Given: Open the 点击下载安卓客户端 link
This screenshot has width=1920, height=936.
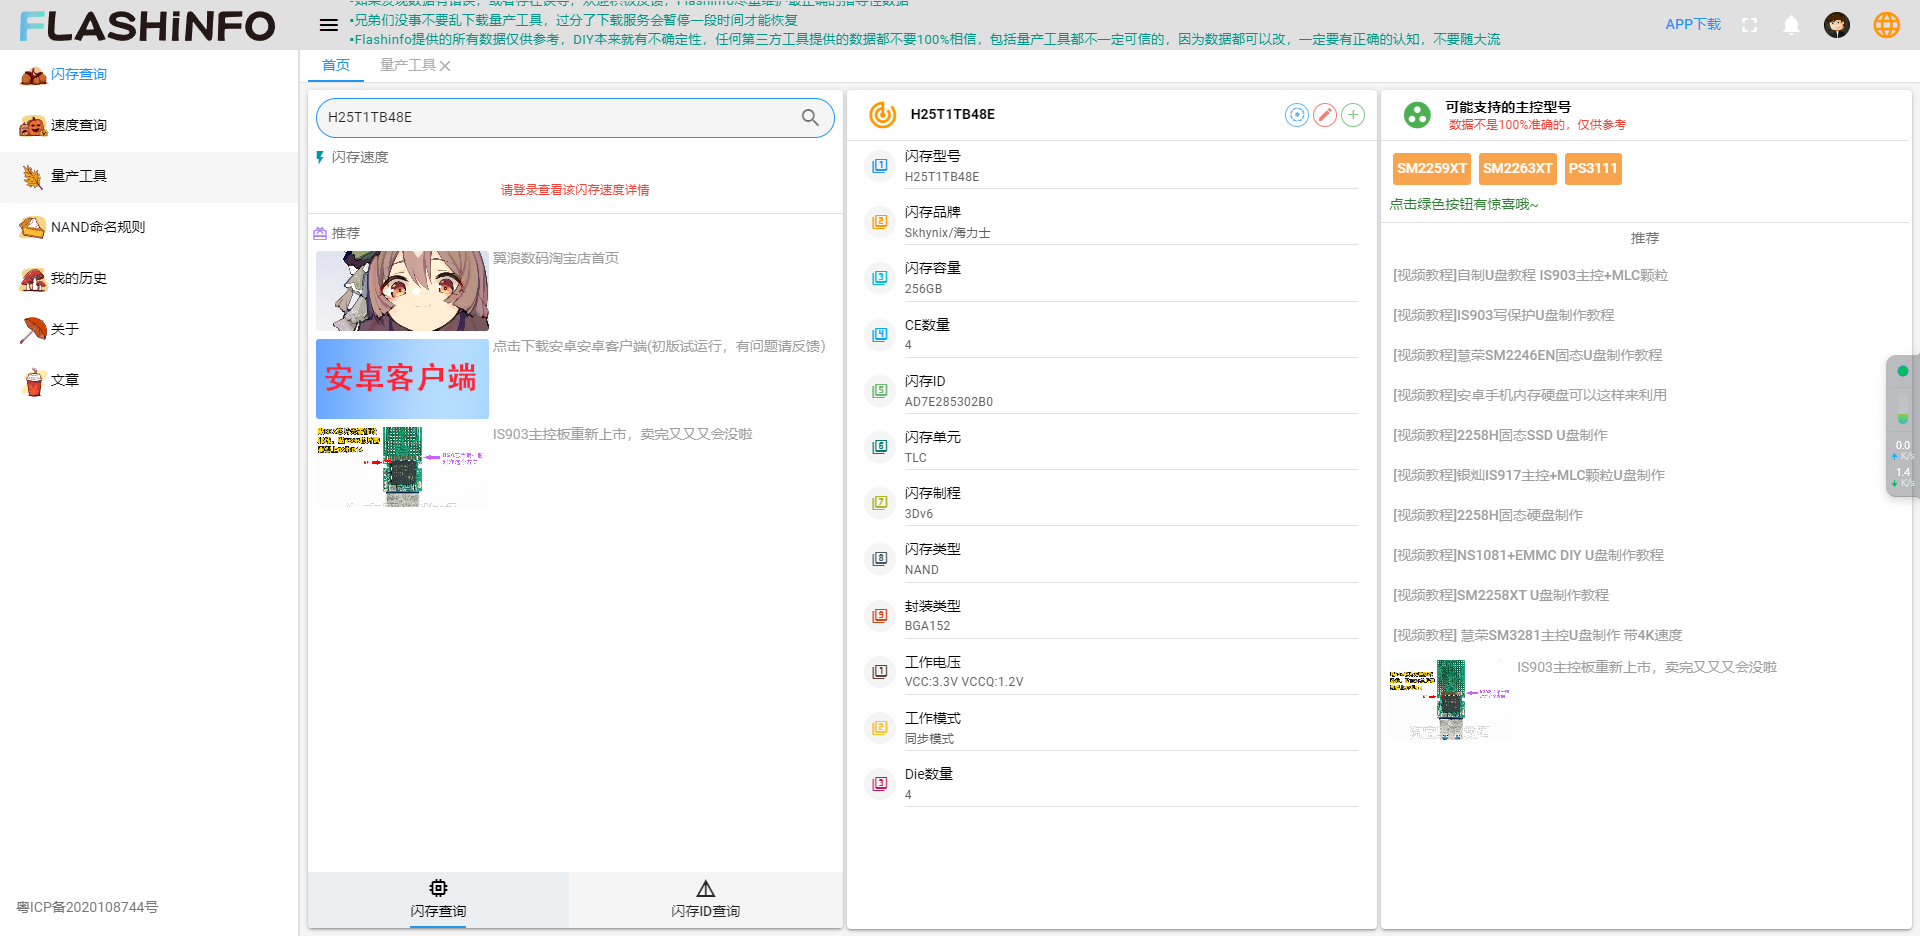Looking at the screenshot, I should click(x=659, y=346).
